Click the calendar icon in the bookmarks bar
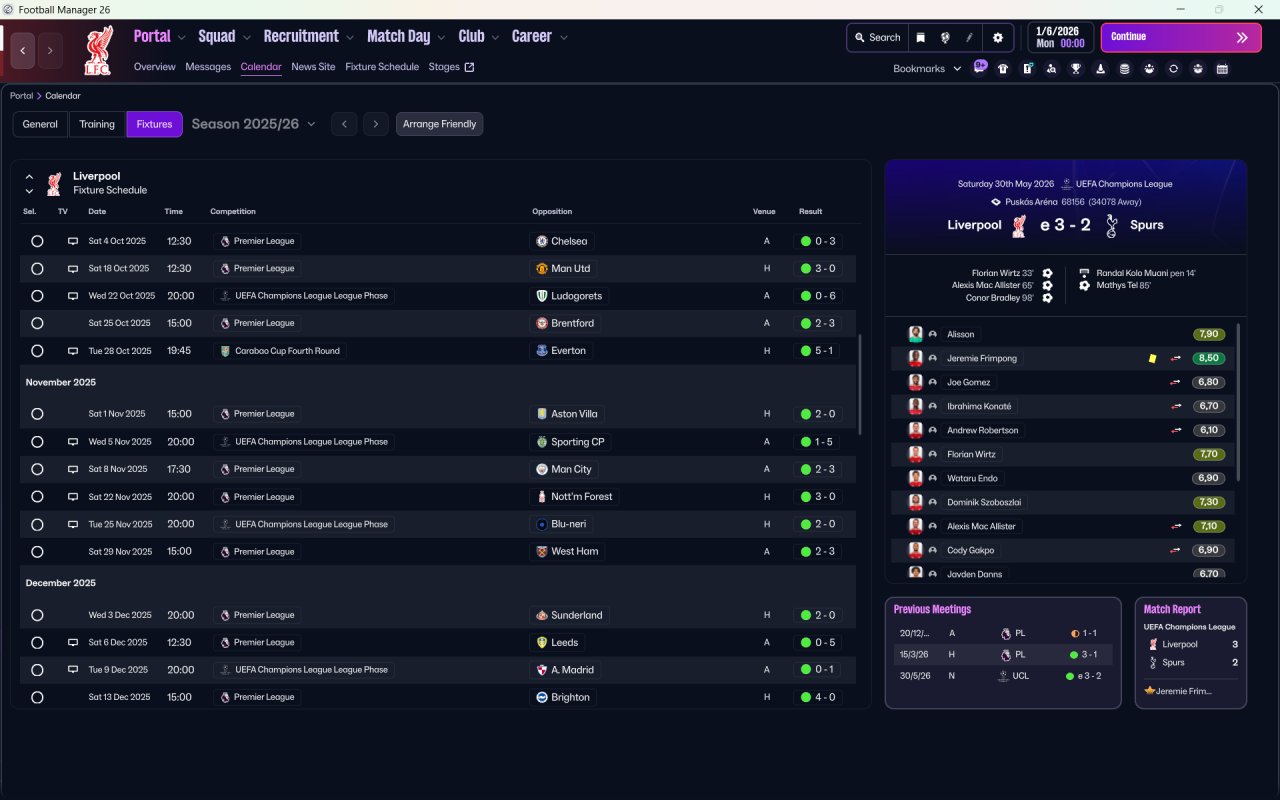The width and height of the screenshot is (1280, 800). pos(1222,69)
